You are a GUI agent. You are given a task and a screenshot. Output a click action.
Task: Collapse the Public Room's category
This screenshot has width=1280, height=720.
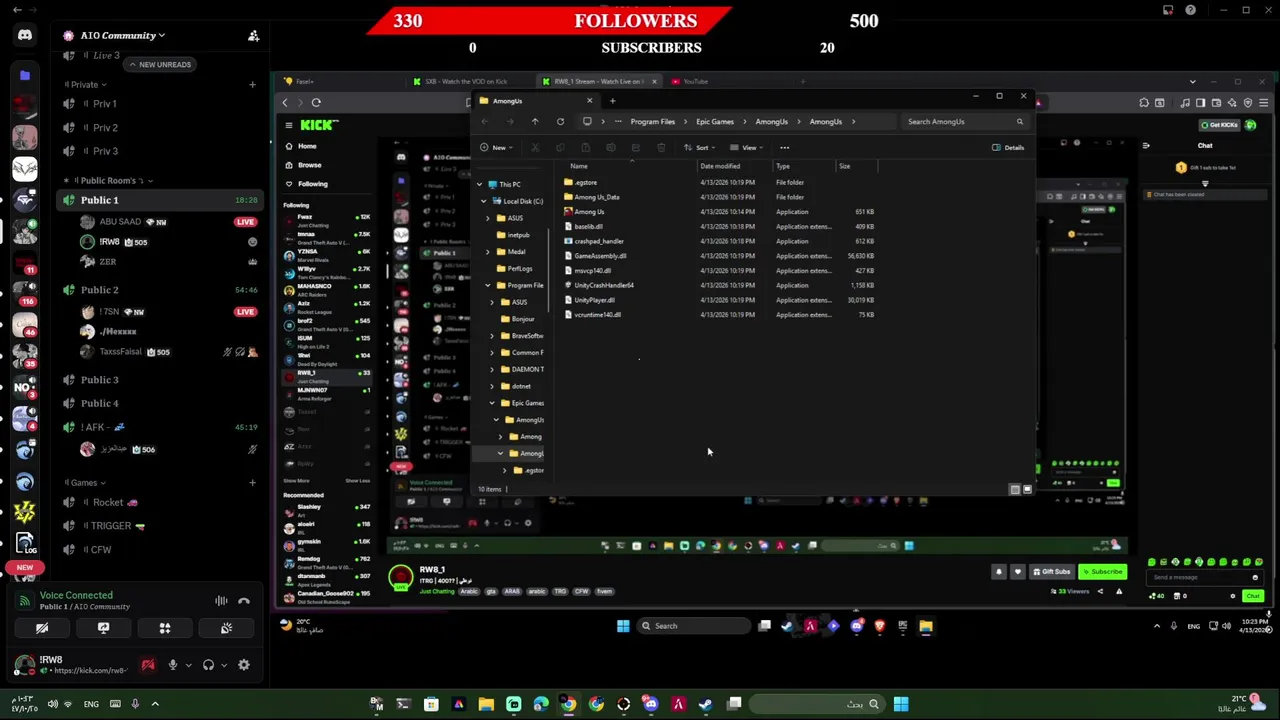[x=108, y=180]
